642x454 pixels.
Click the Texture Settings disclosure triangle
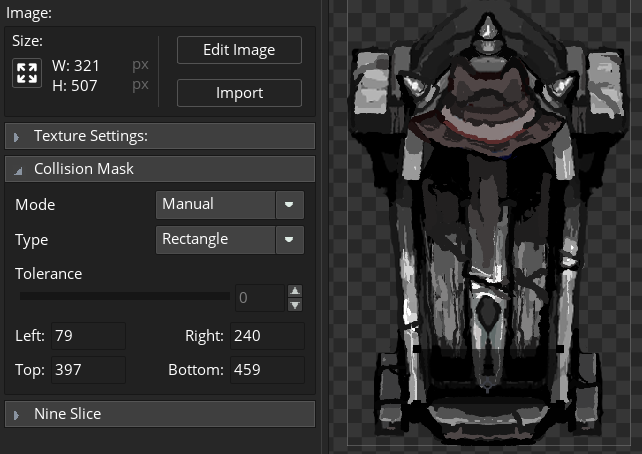point(17,136)
